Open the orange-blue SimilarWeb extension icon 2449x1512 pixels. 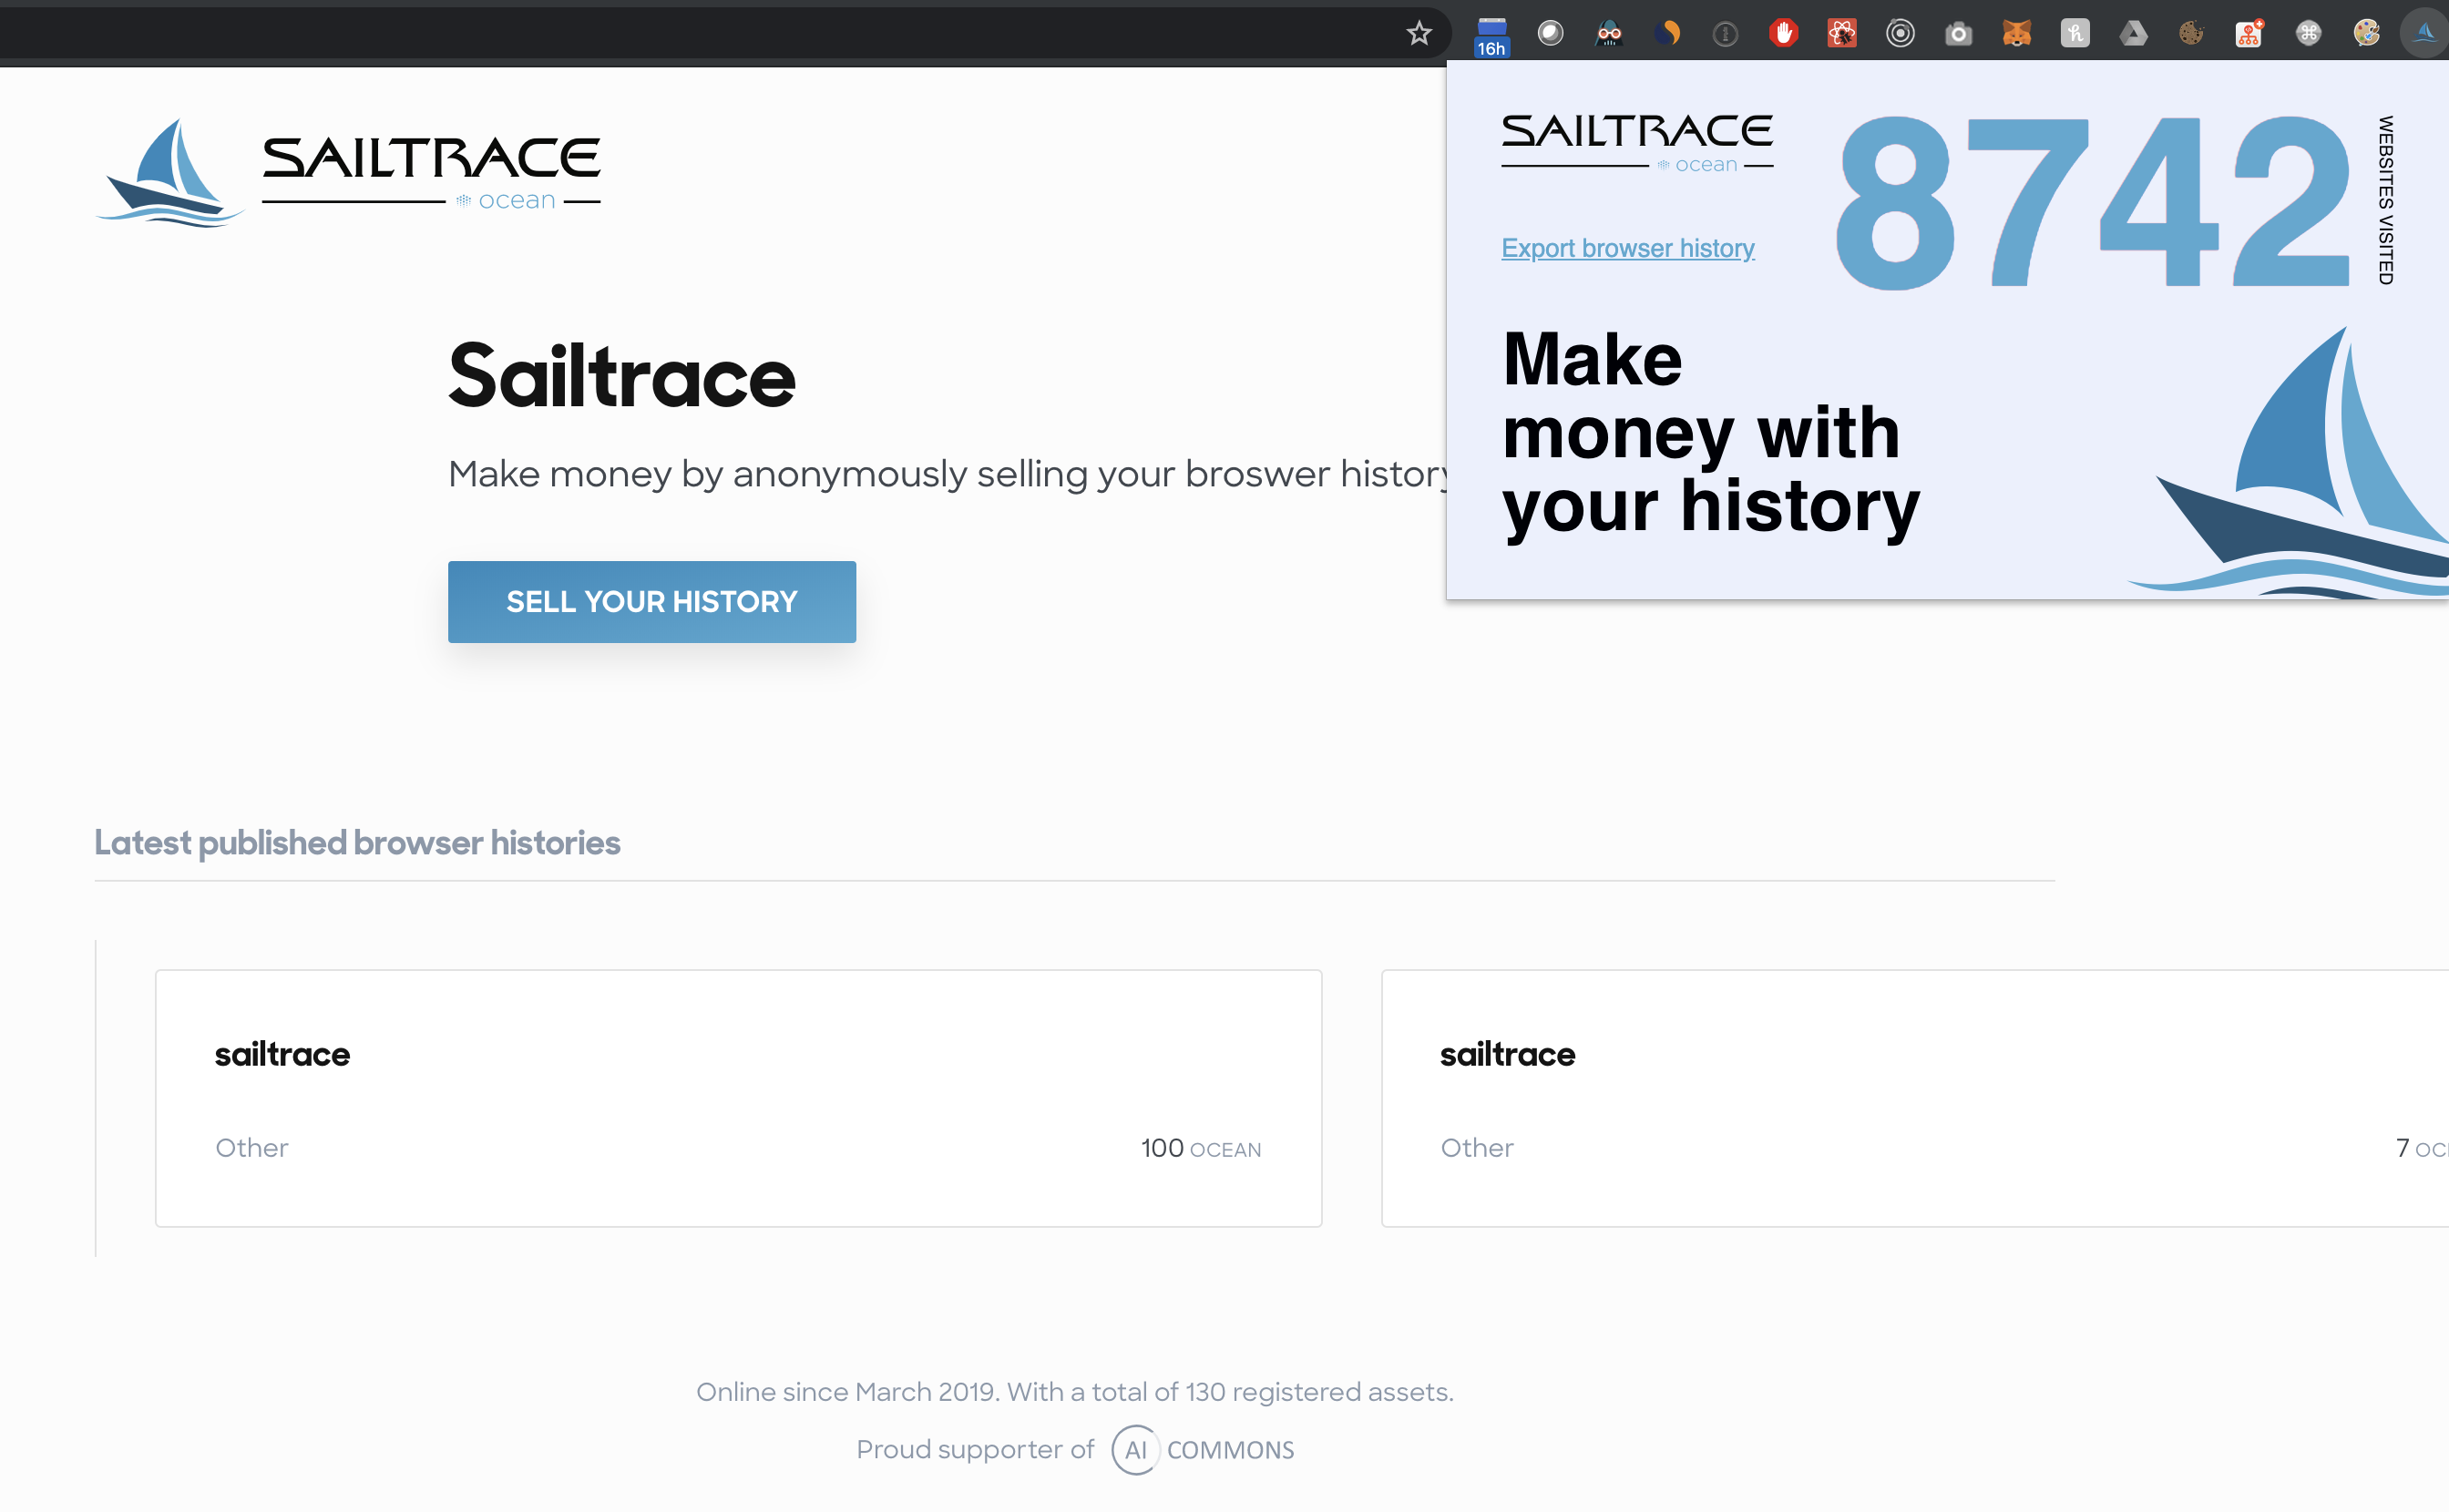point(1666,34)
